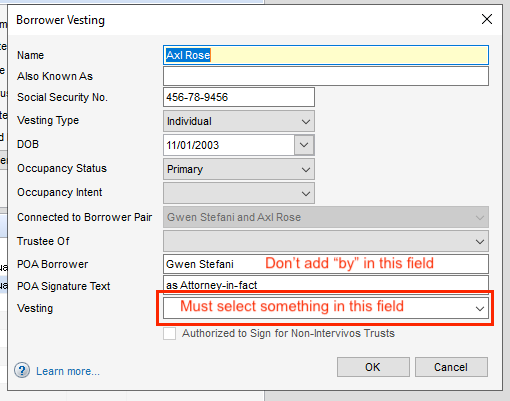Screen dimensions: 510x401
Task: Expand the empty Occupancy Intent combo box
Action: [x=239, y=193]
